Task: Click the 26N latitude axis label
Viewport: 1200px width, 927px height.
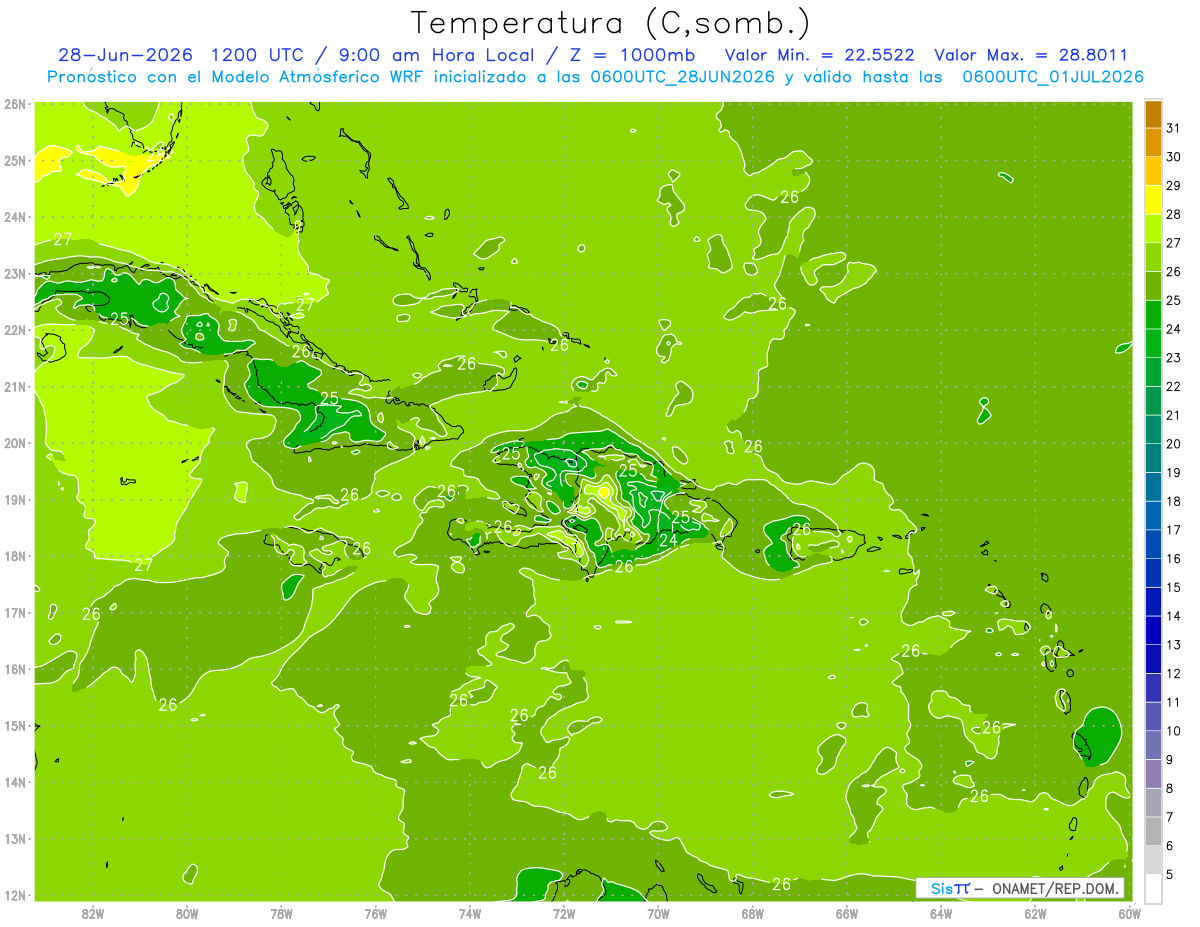Action: pos(14,104)
